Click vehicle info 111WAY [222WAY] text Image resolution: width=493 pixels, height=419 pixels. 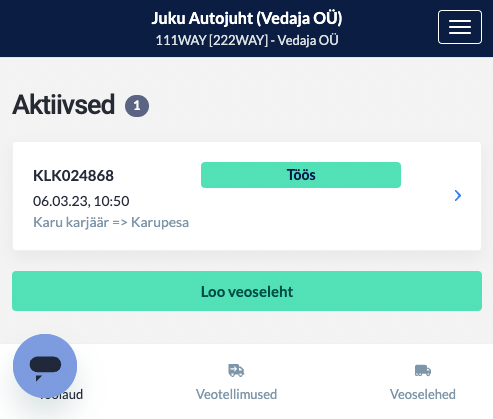[212, 40]
